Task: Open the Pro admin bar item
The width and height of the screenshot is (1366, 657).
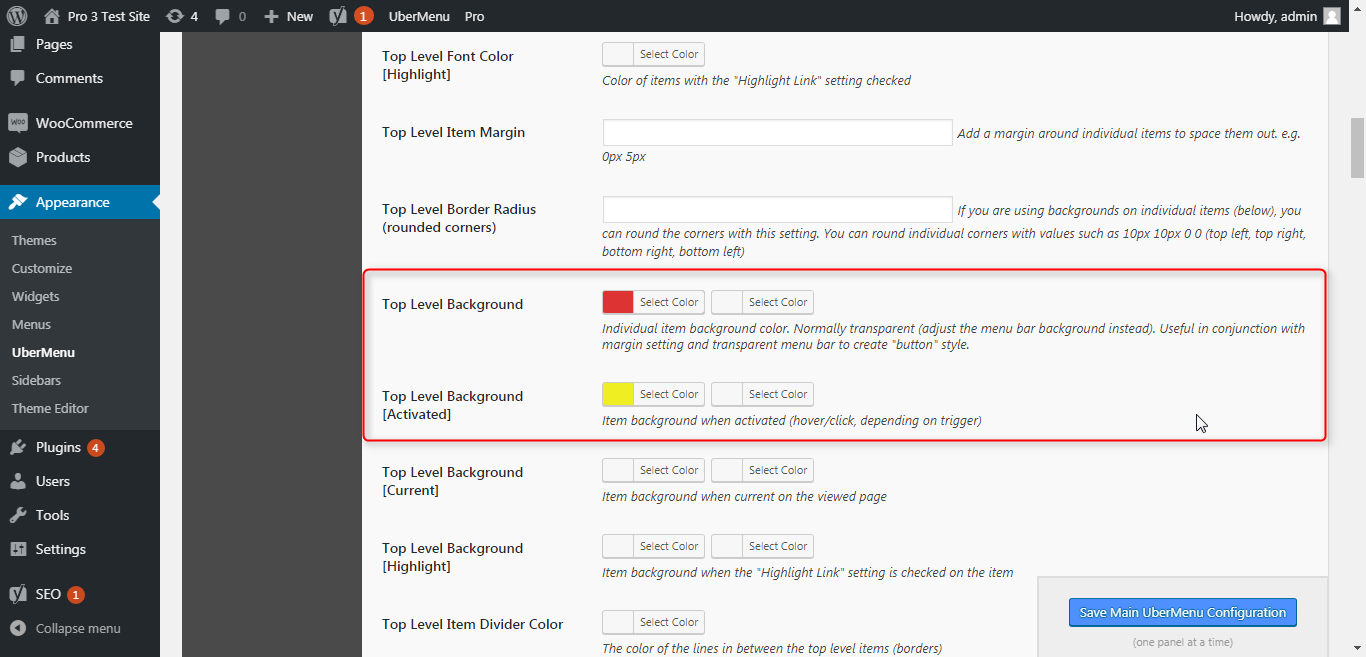Action: pyautogui.click(x=475, y=16)
